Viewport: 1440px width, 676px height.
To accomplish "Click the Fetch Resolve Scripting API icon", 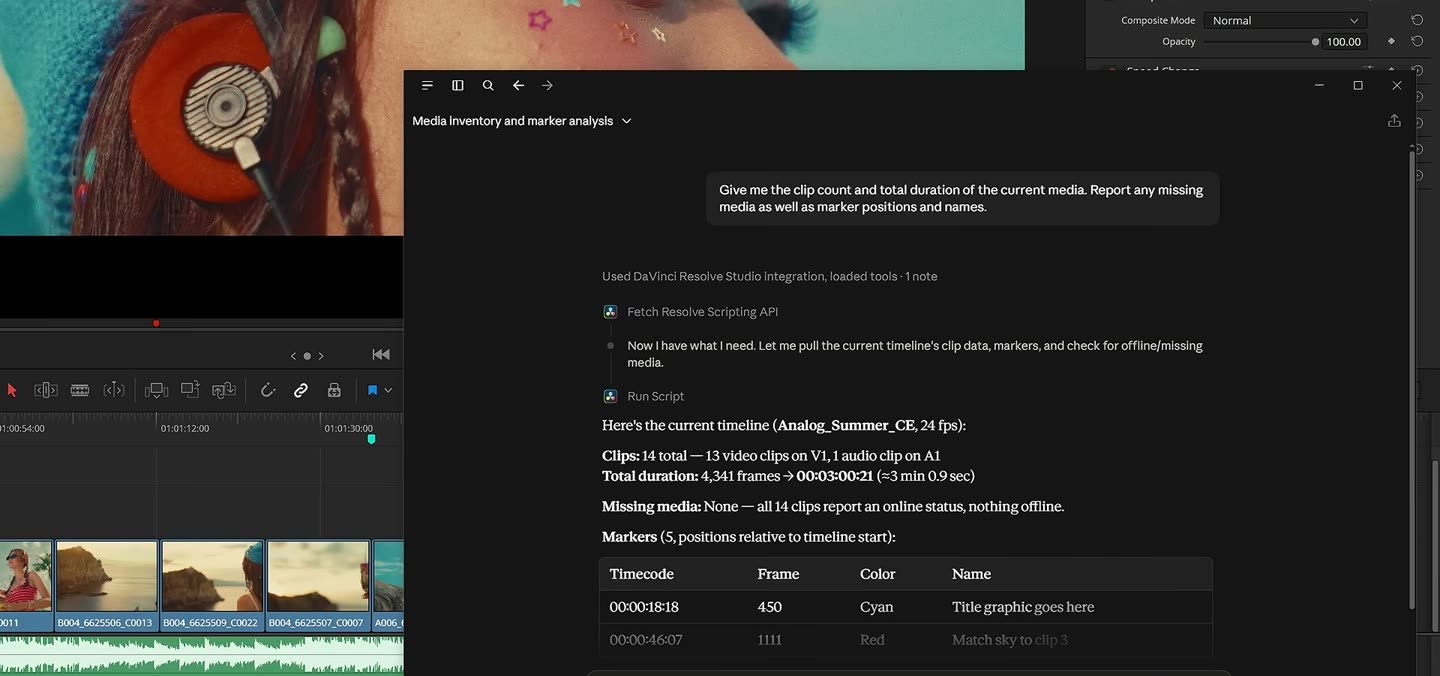I will point(610,312).
